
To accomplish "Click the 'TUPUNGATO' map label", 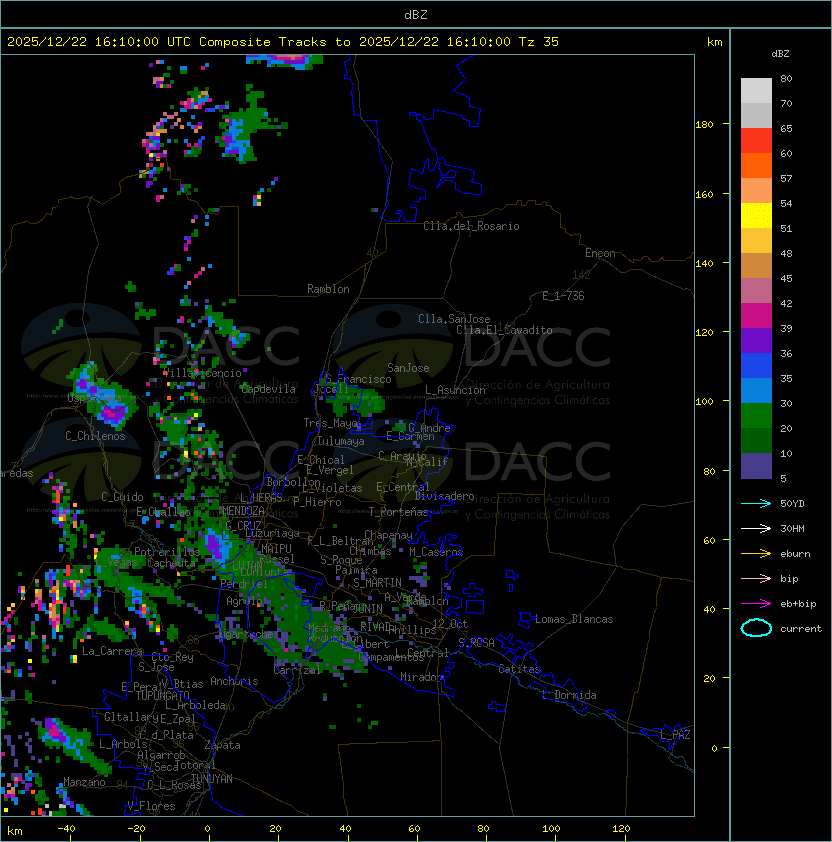I will (x=162, y=695).
